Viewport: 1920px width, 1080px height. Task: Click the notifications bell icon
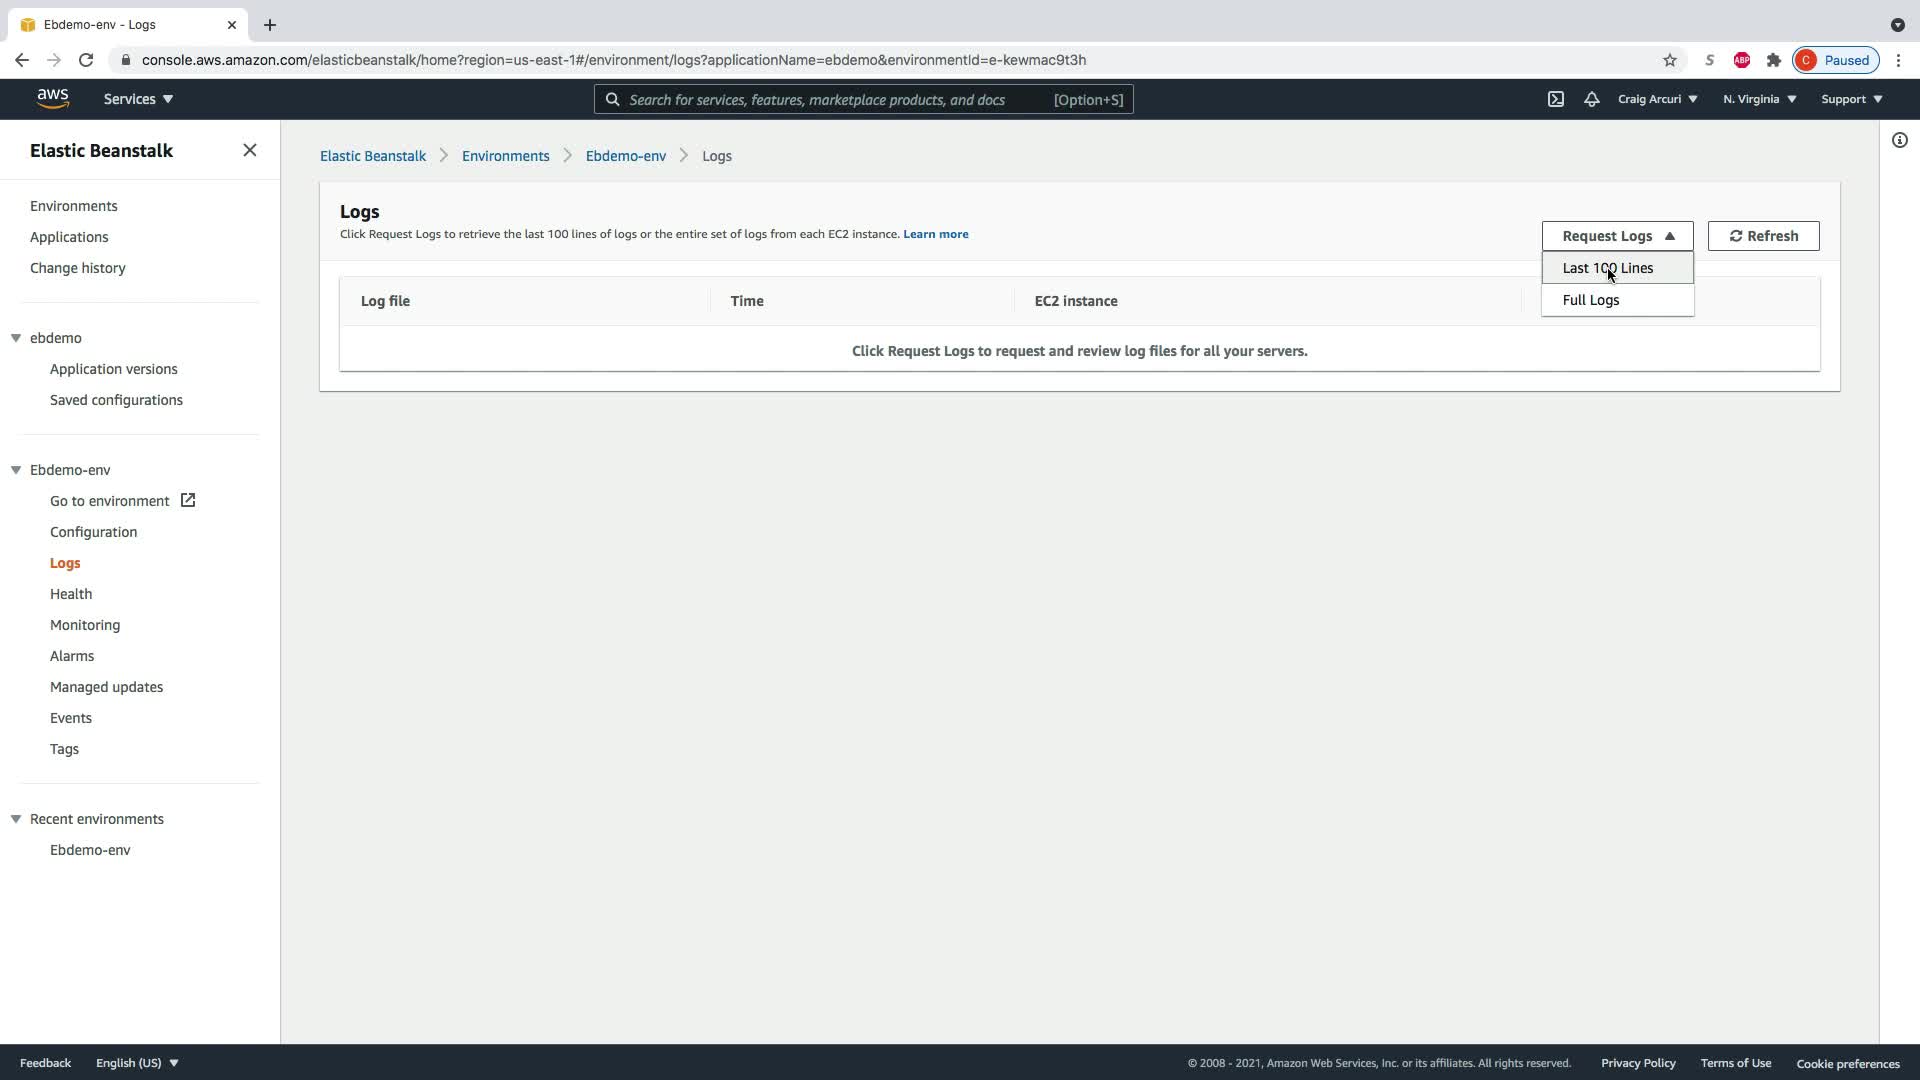point(1591,99)
